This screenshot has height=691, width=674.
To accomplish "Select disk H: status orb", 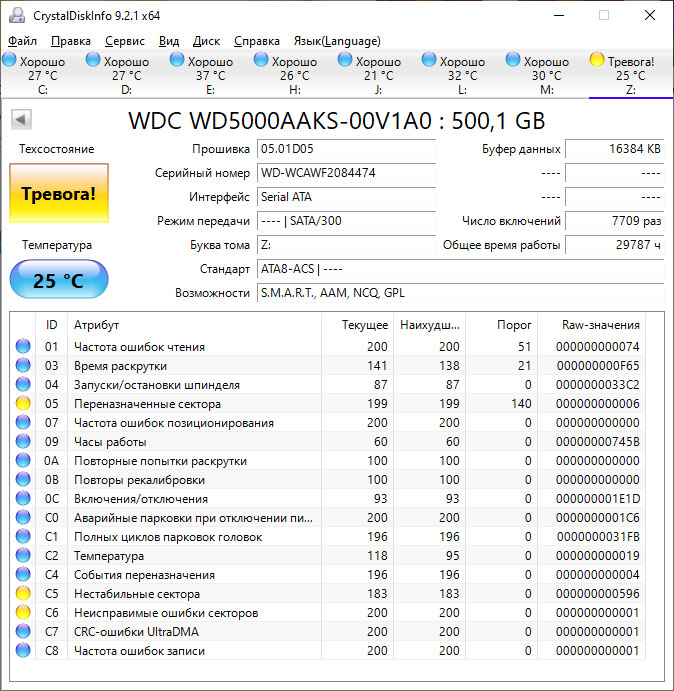I will coord(261,59).
